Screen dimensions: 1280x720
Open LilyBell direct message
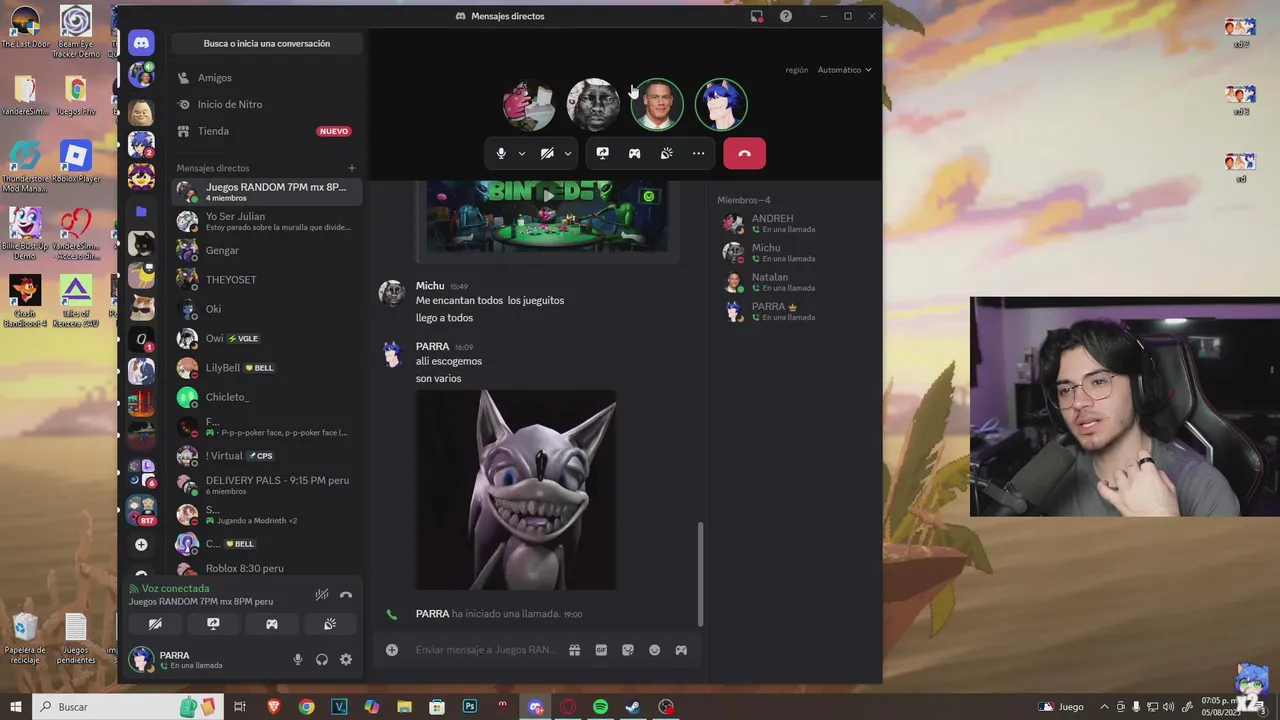[x=266, y=368]
